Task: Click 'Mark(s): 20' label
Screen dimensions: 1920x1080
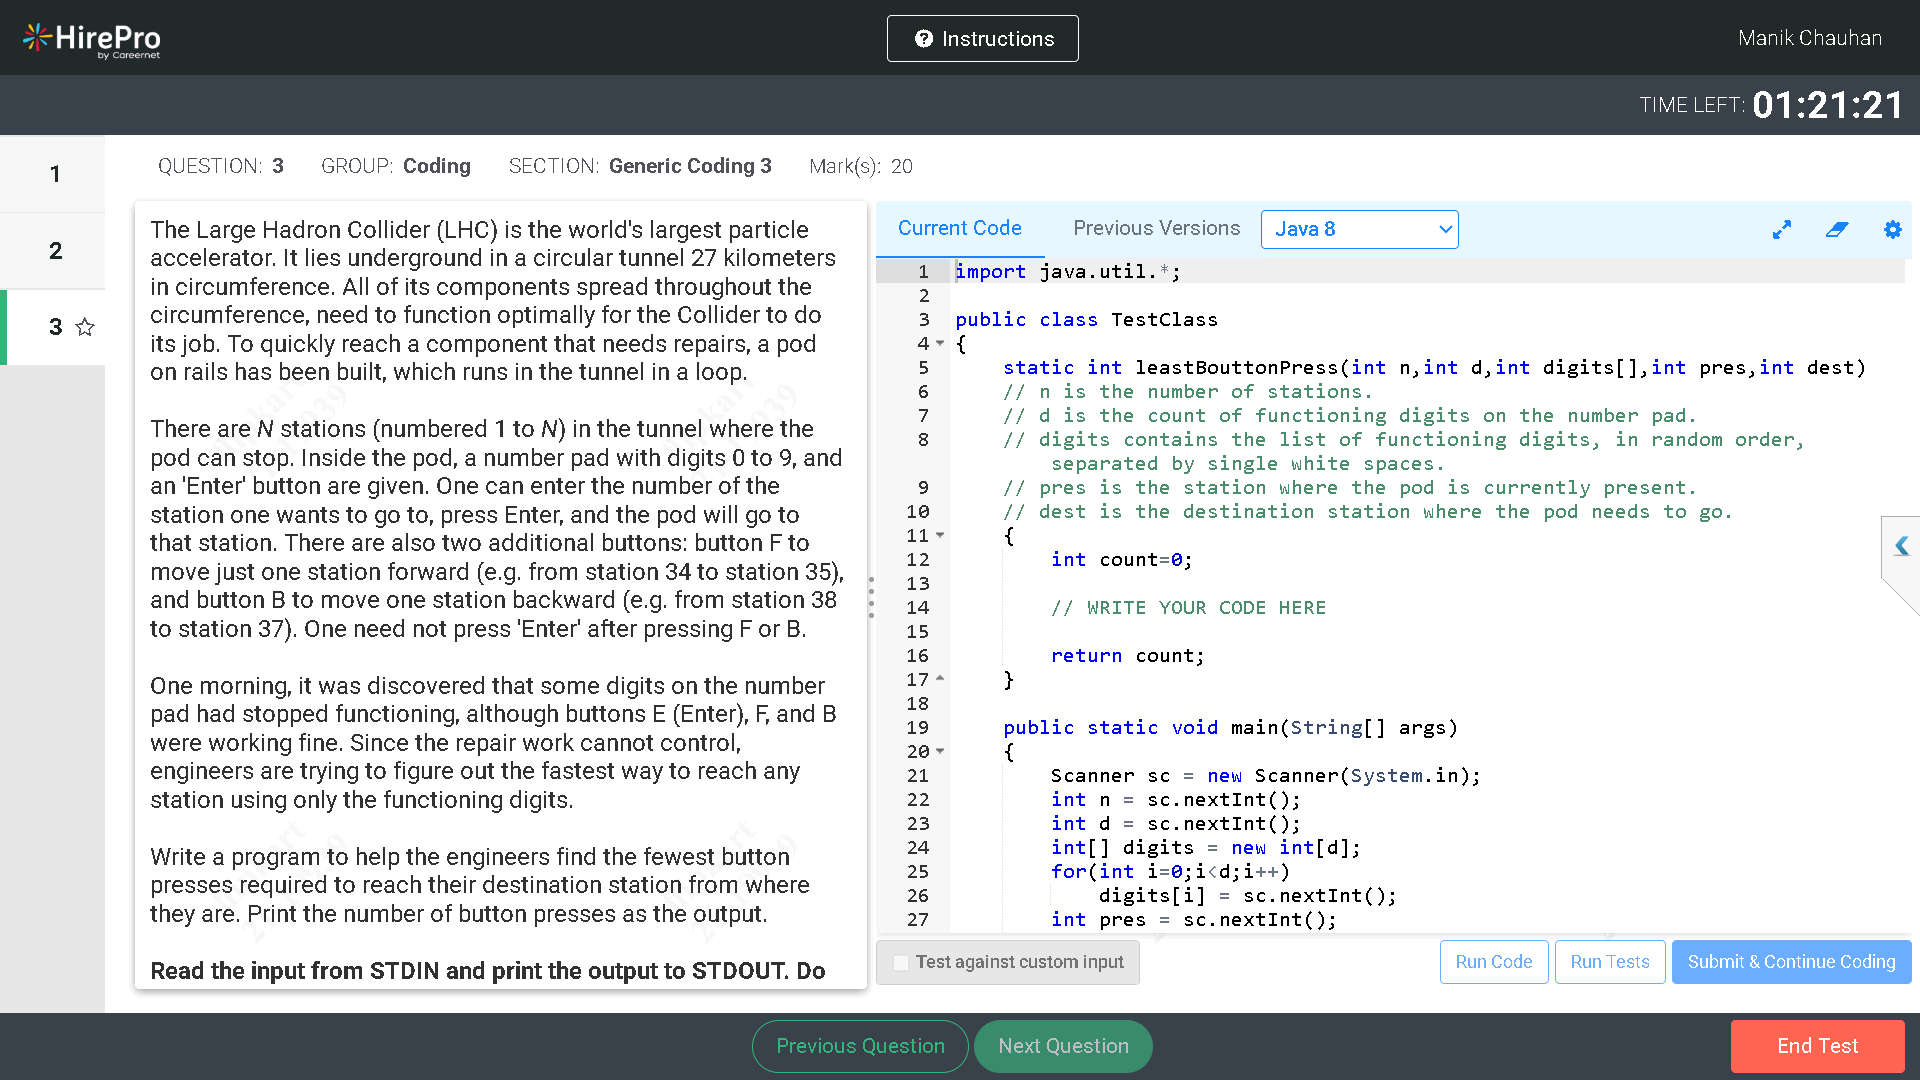Action: pos(860,166)
